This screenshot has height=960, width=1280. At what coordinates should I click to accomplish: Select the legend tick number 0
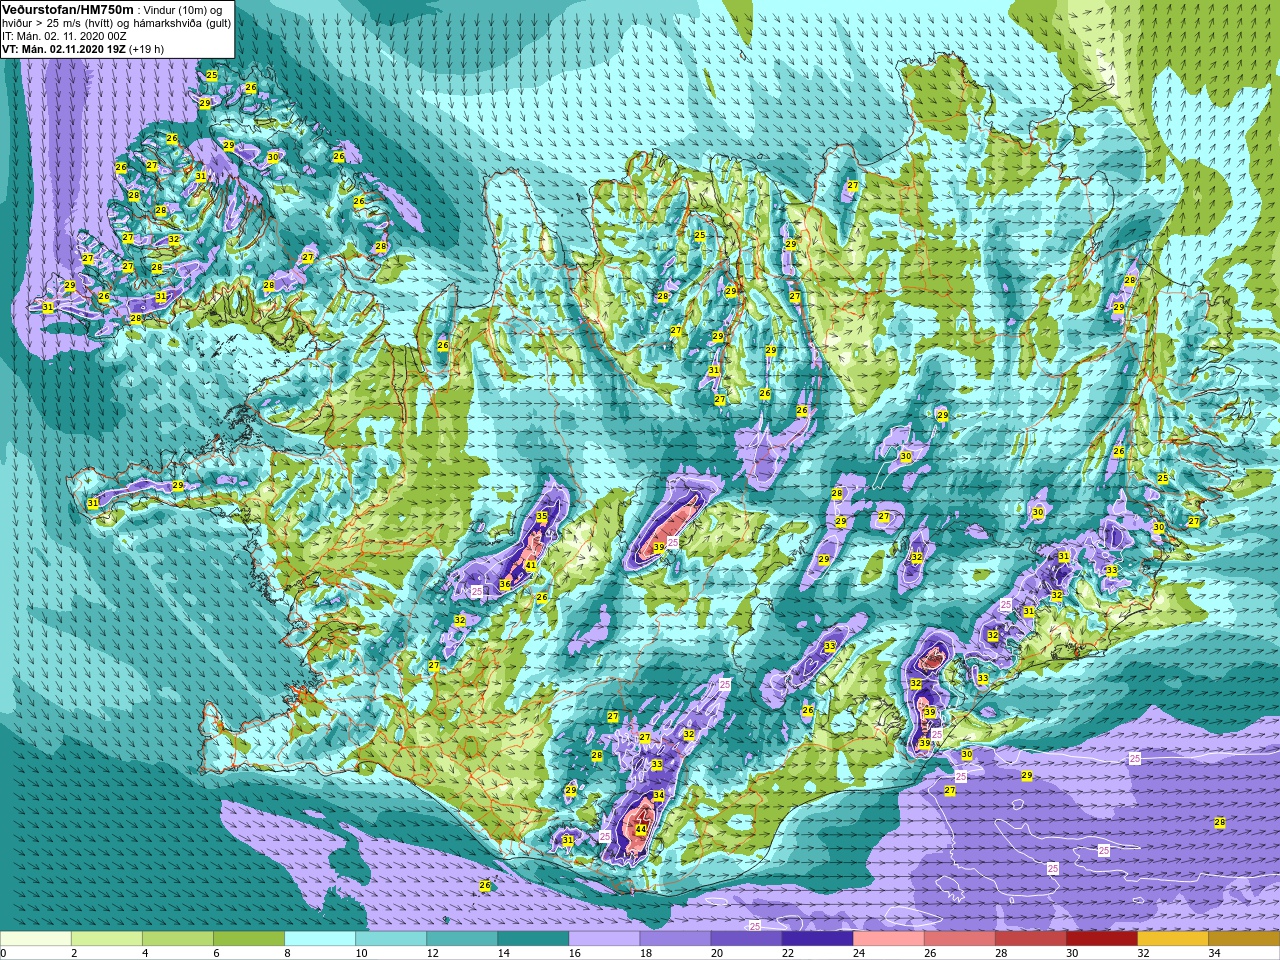coord(4,953)
